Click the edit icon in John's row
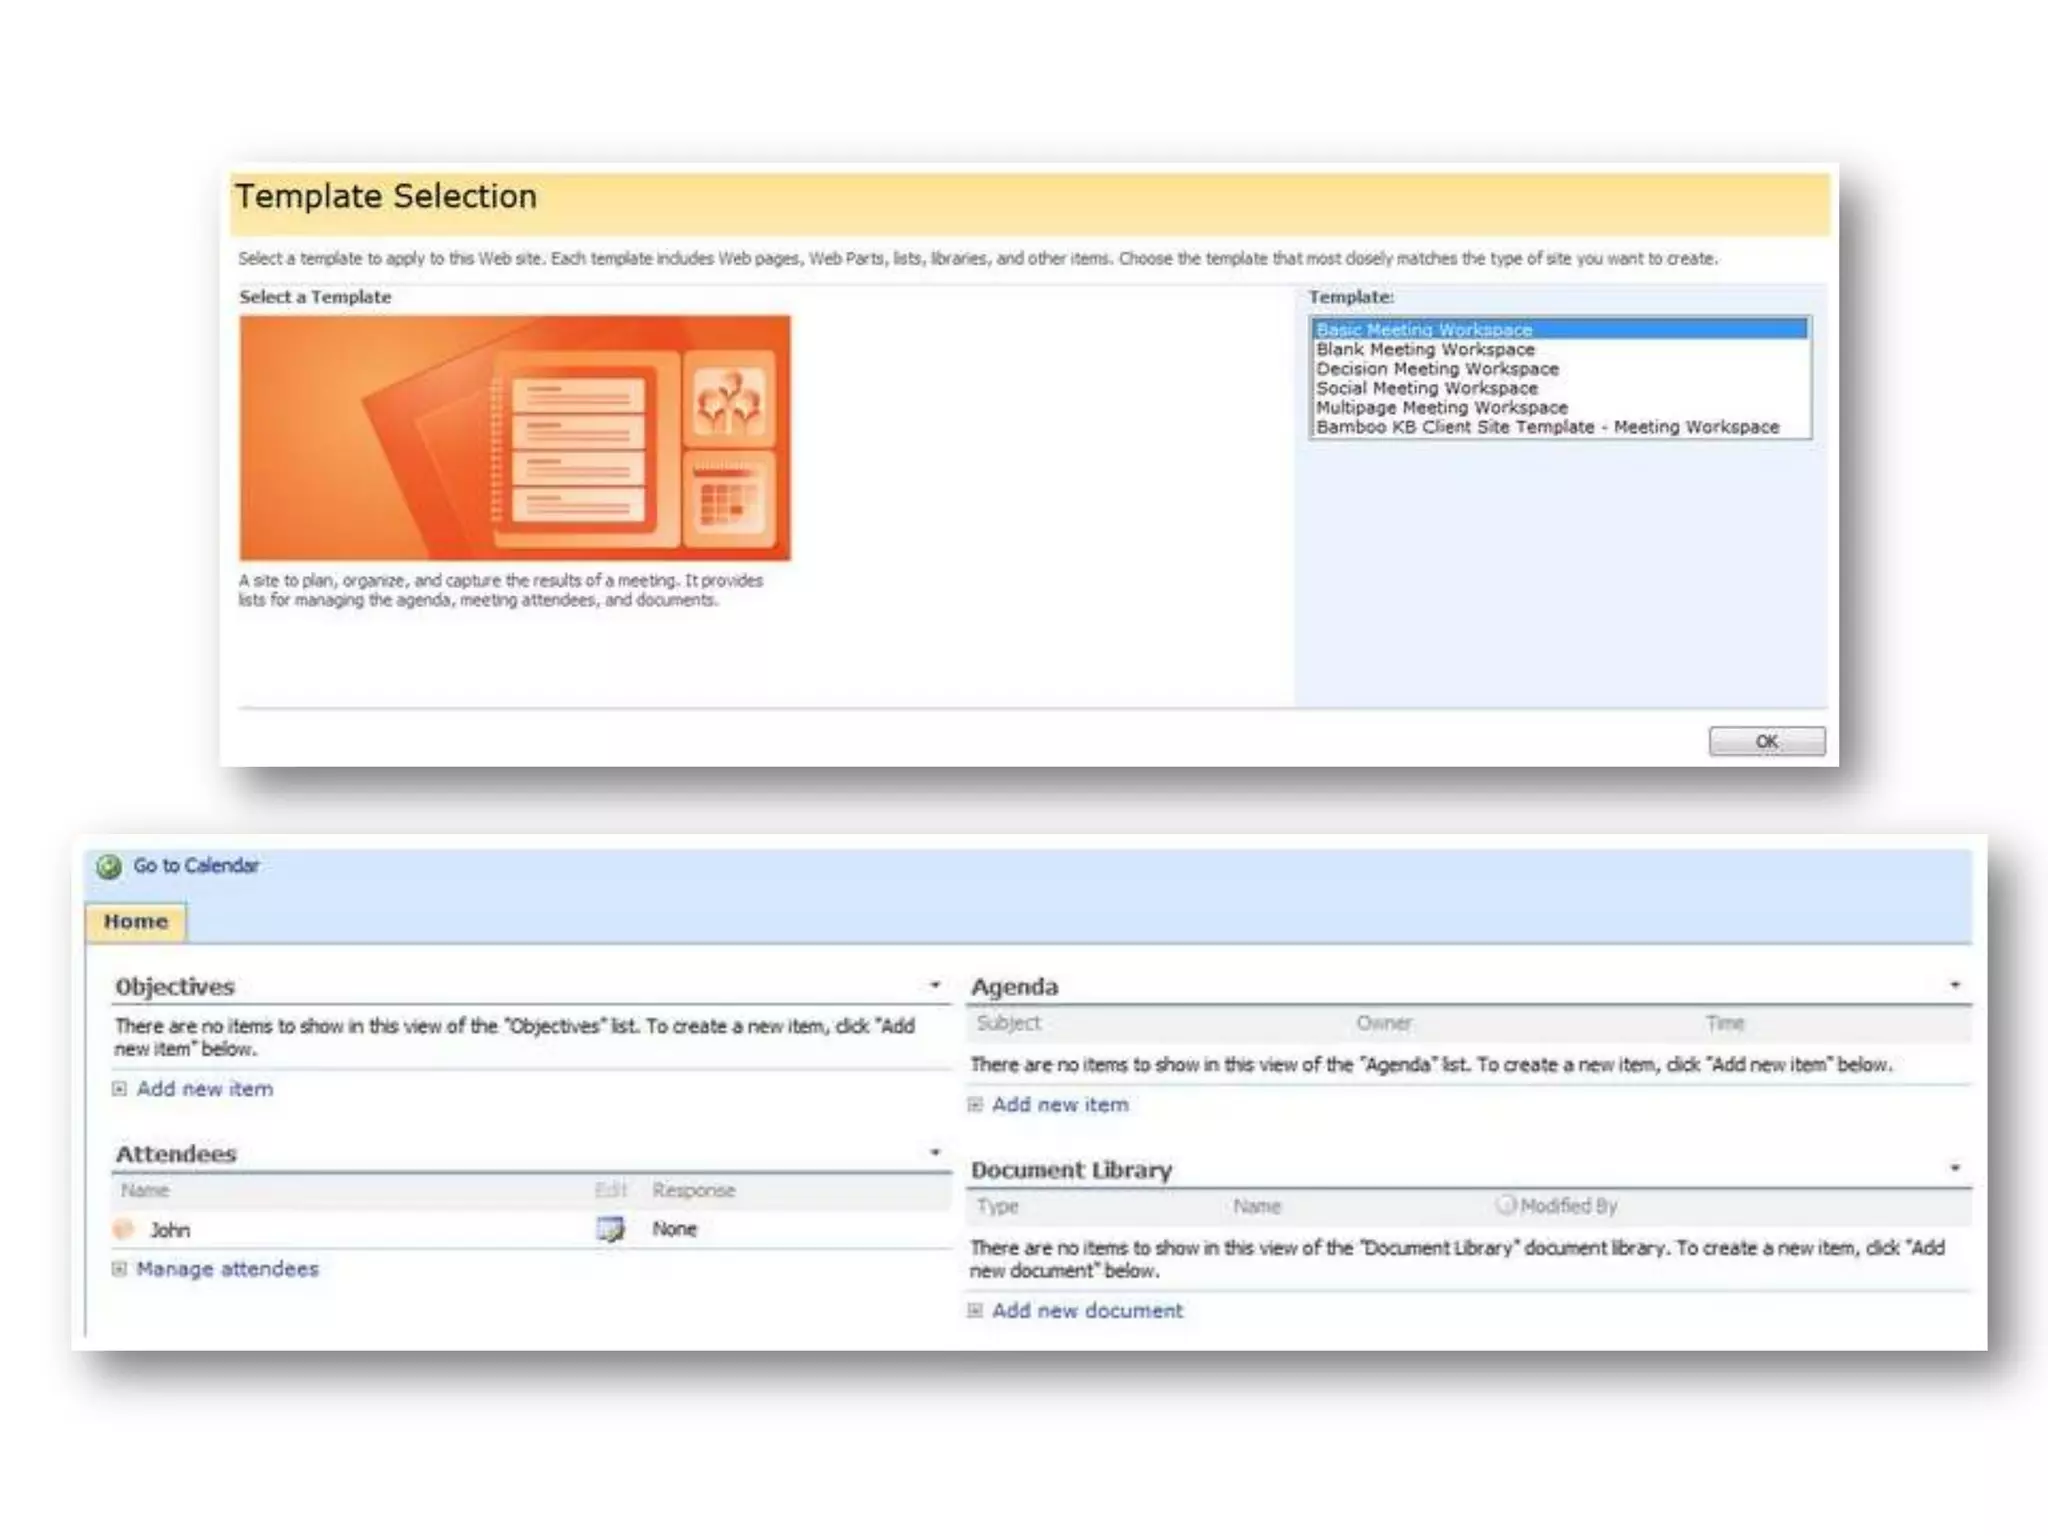2048x1536 pixels. 610,1229
